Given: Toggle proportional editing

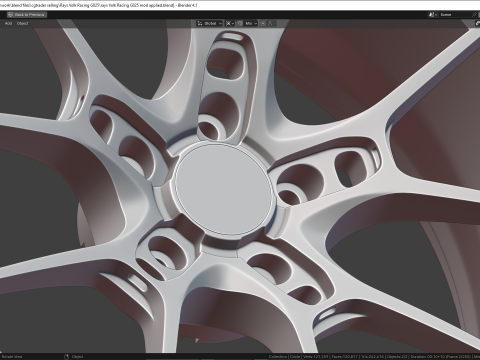Looking at the screenshot, I should [263, 23].
